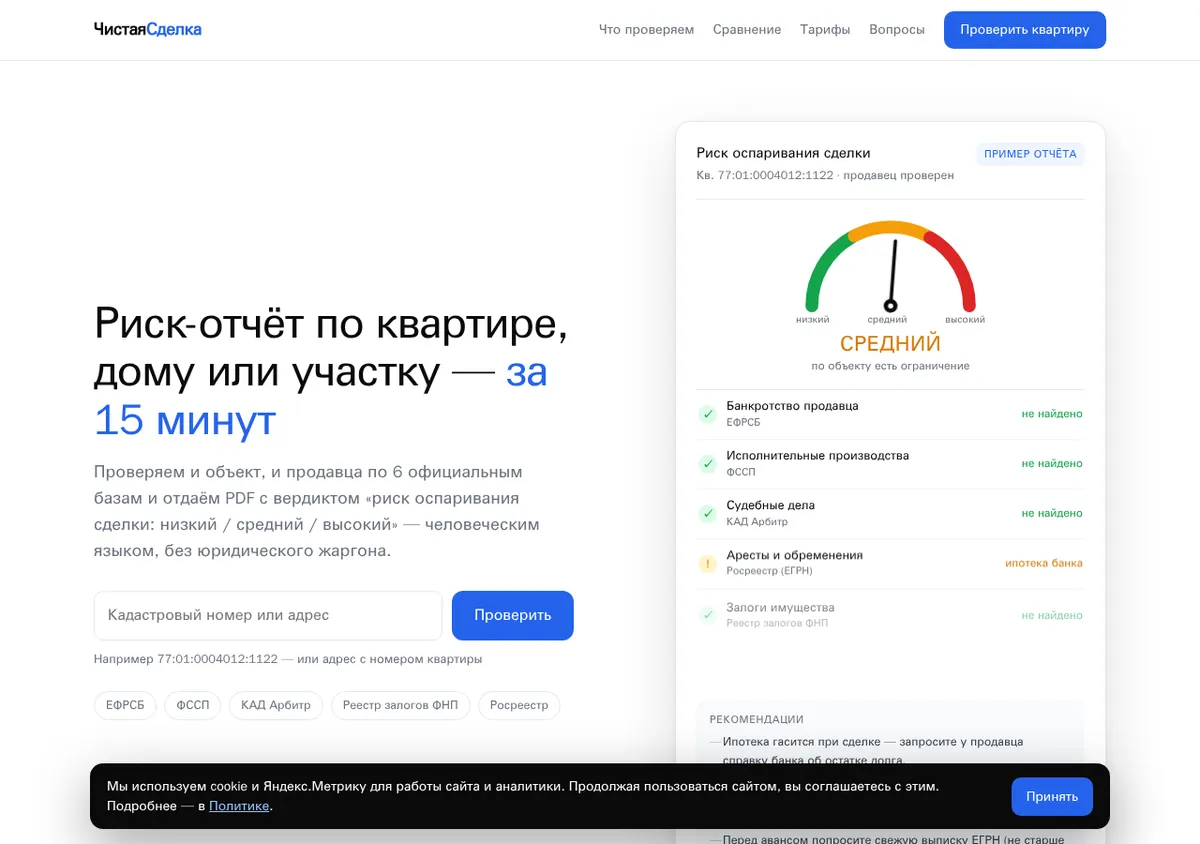
Task: Open the Политике link in cookie banner
Action: pos(239,806)
